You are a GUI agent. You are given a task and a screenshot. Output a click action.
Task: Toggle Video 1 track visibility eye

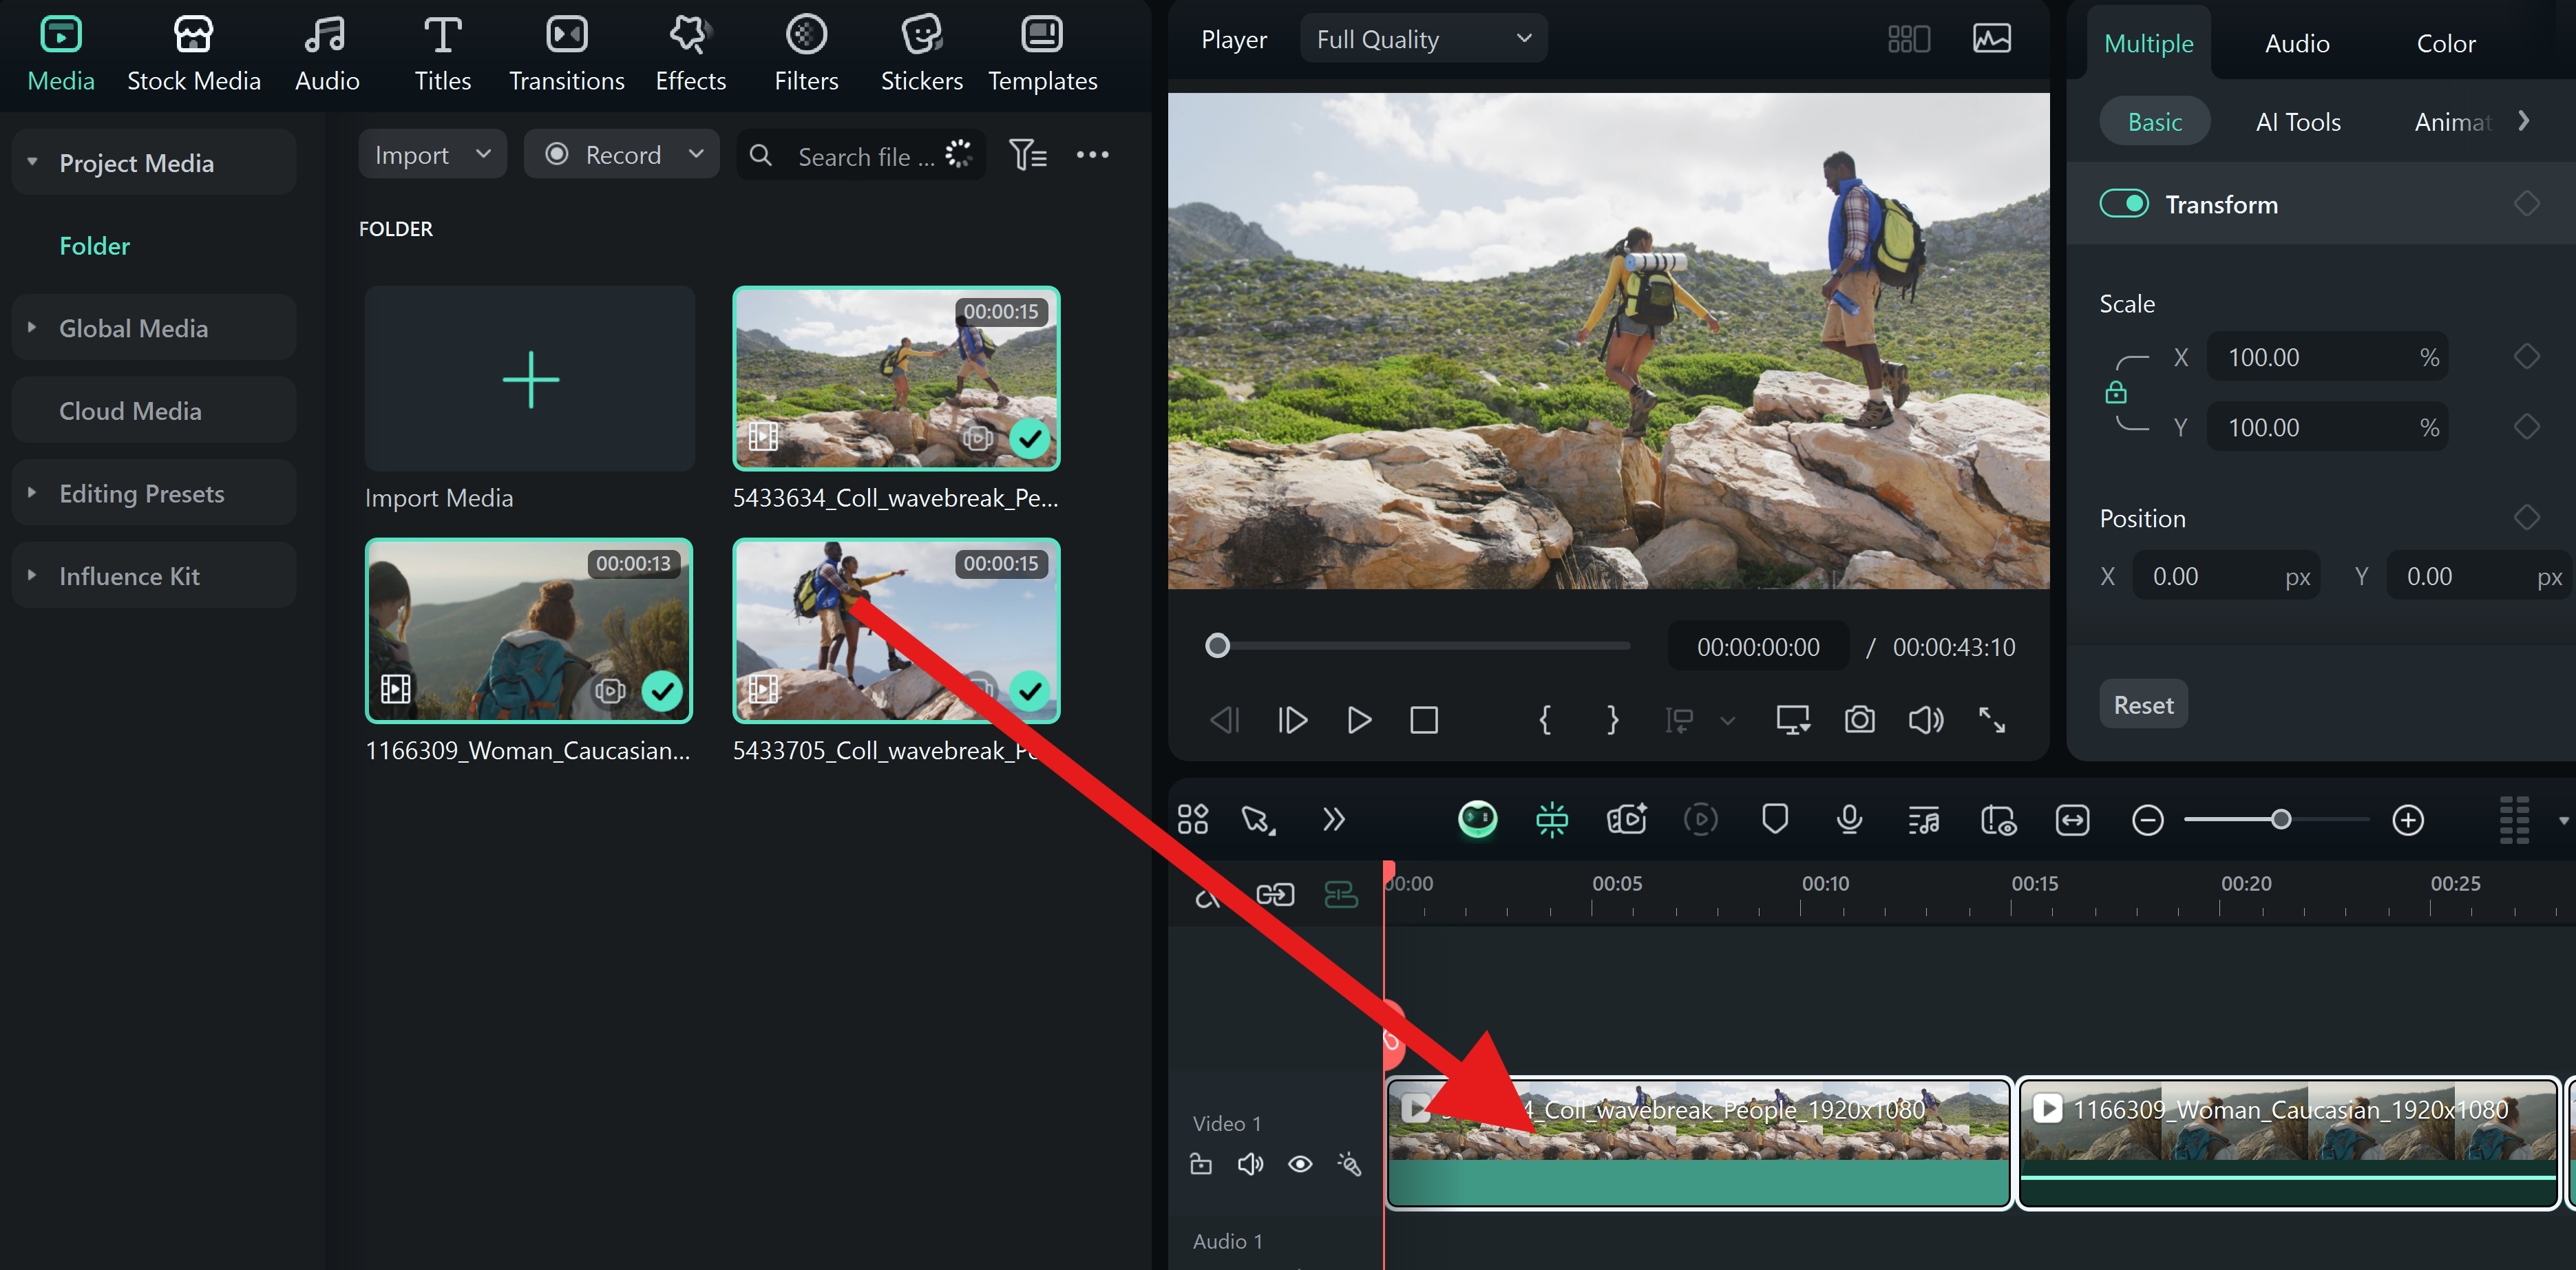coord(1300,1163)
